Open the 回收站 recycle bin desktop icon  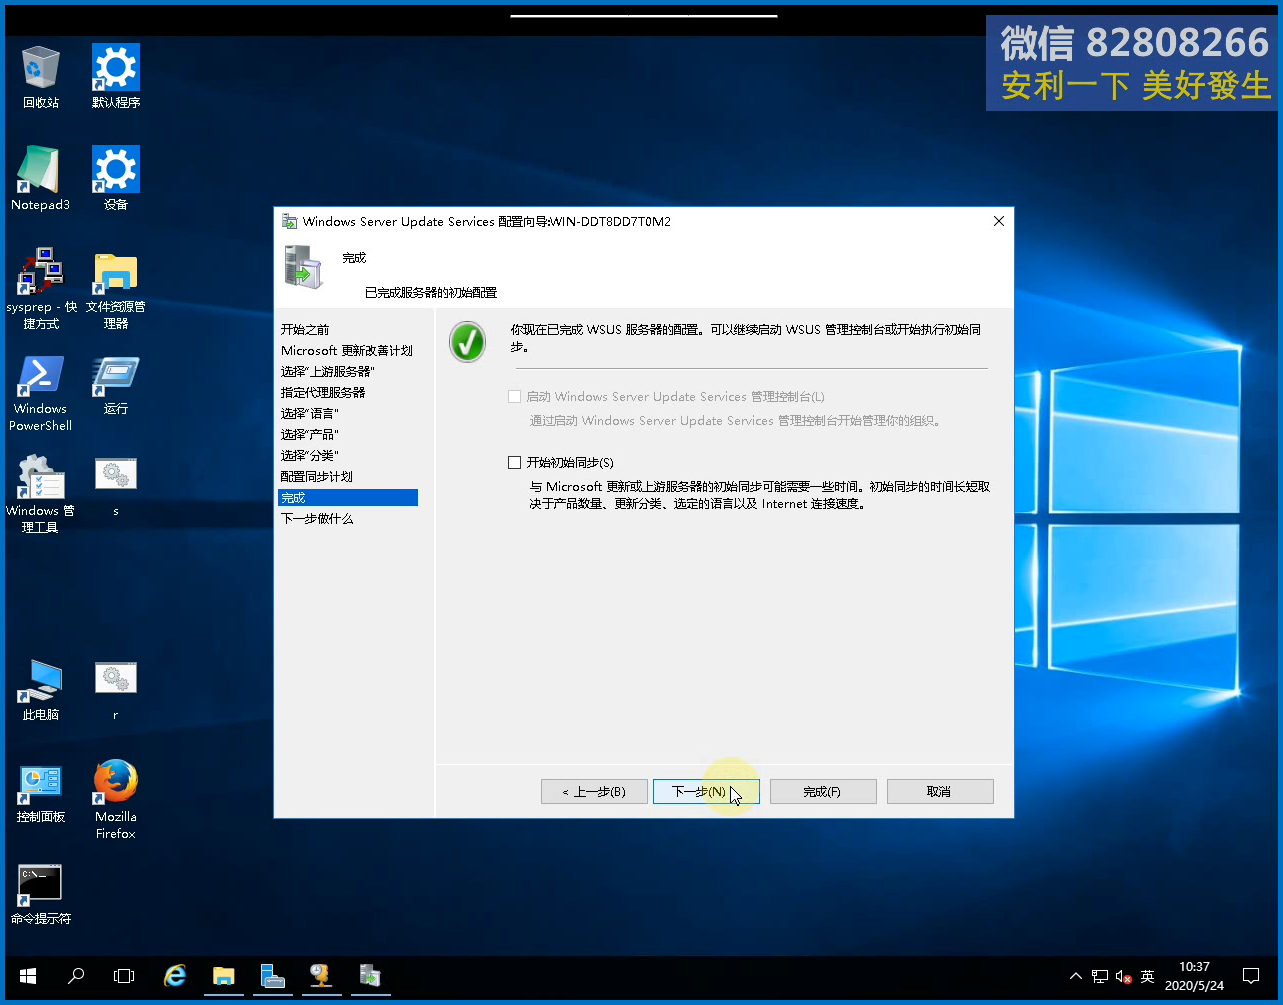(x=40, y=77)
